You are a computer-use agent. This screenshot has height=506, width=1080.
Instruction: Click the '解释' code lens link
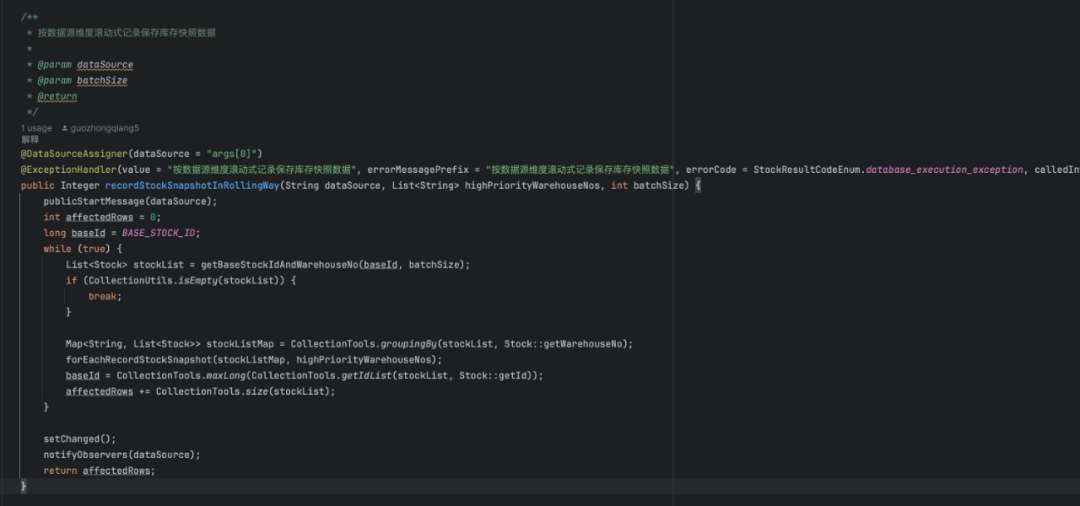click(x=30, y=139)
